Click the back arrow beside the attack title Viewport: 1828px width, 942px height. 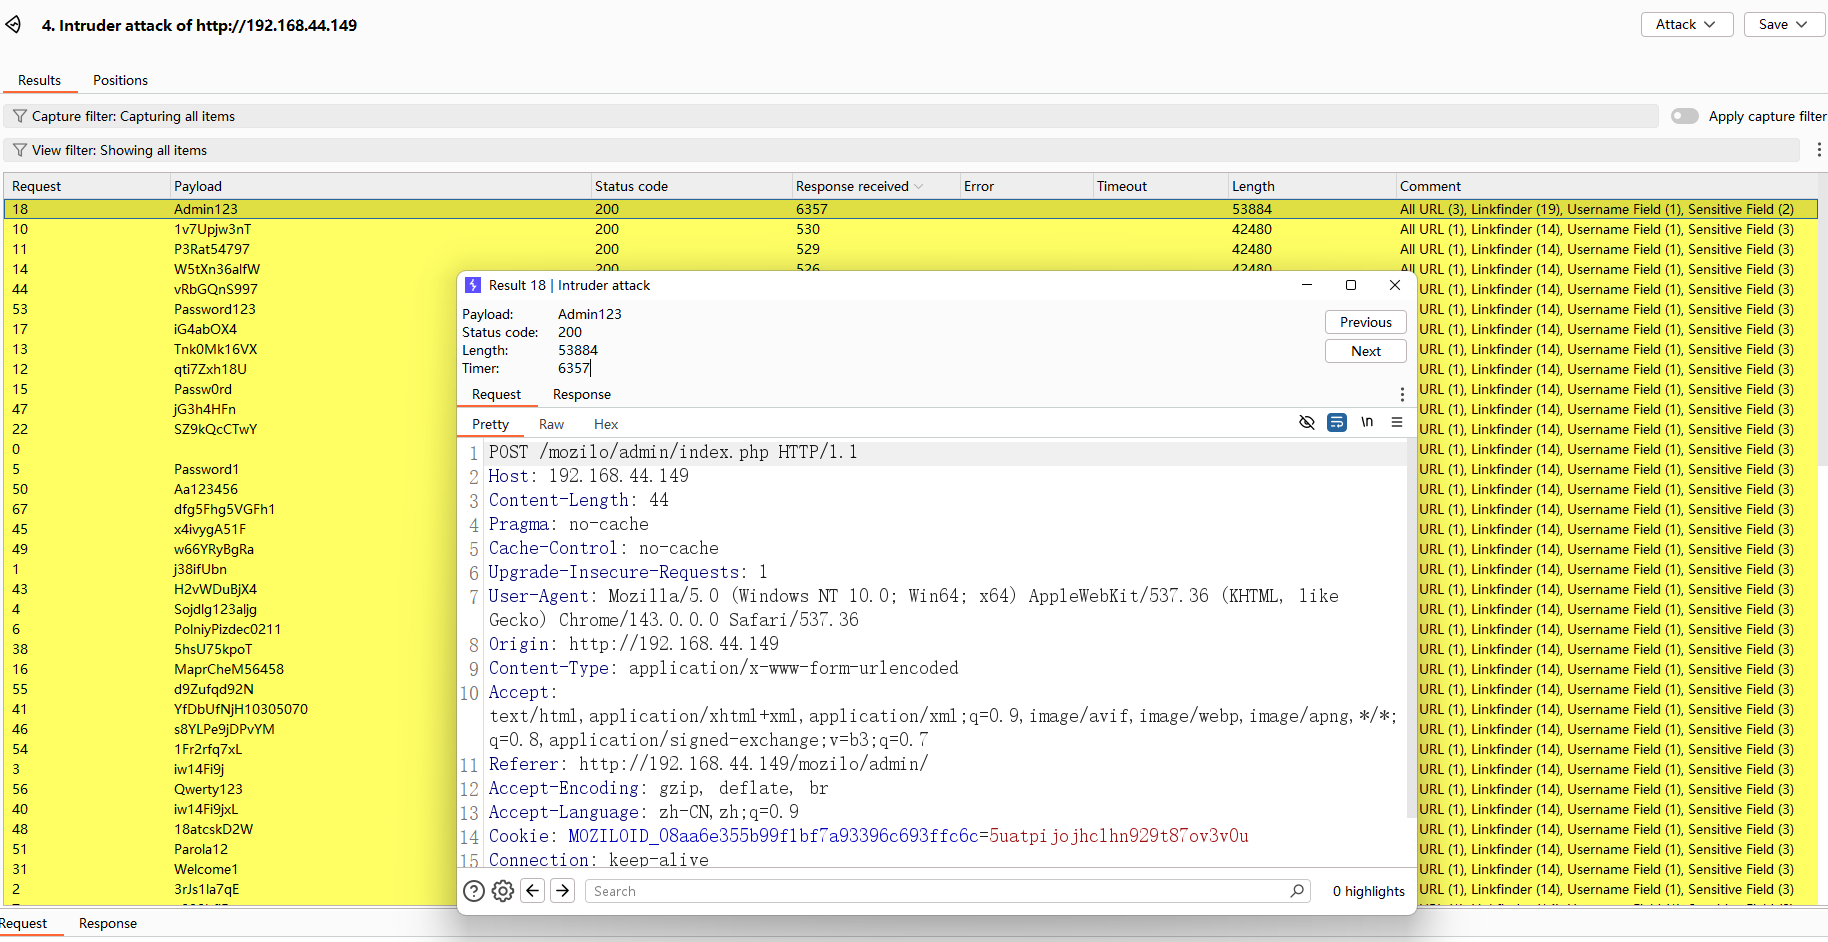[x=13, y=24]
